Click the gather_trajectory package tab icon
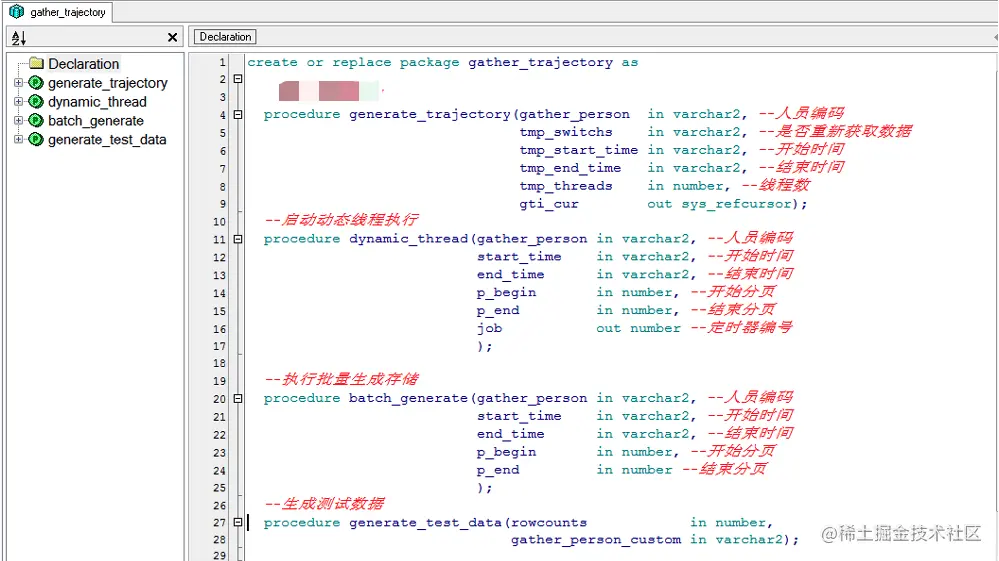Viewport: 999px width, 561px height. [17, 11]
